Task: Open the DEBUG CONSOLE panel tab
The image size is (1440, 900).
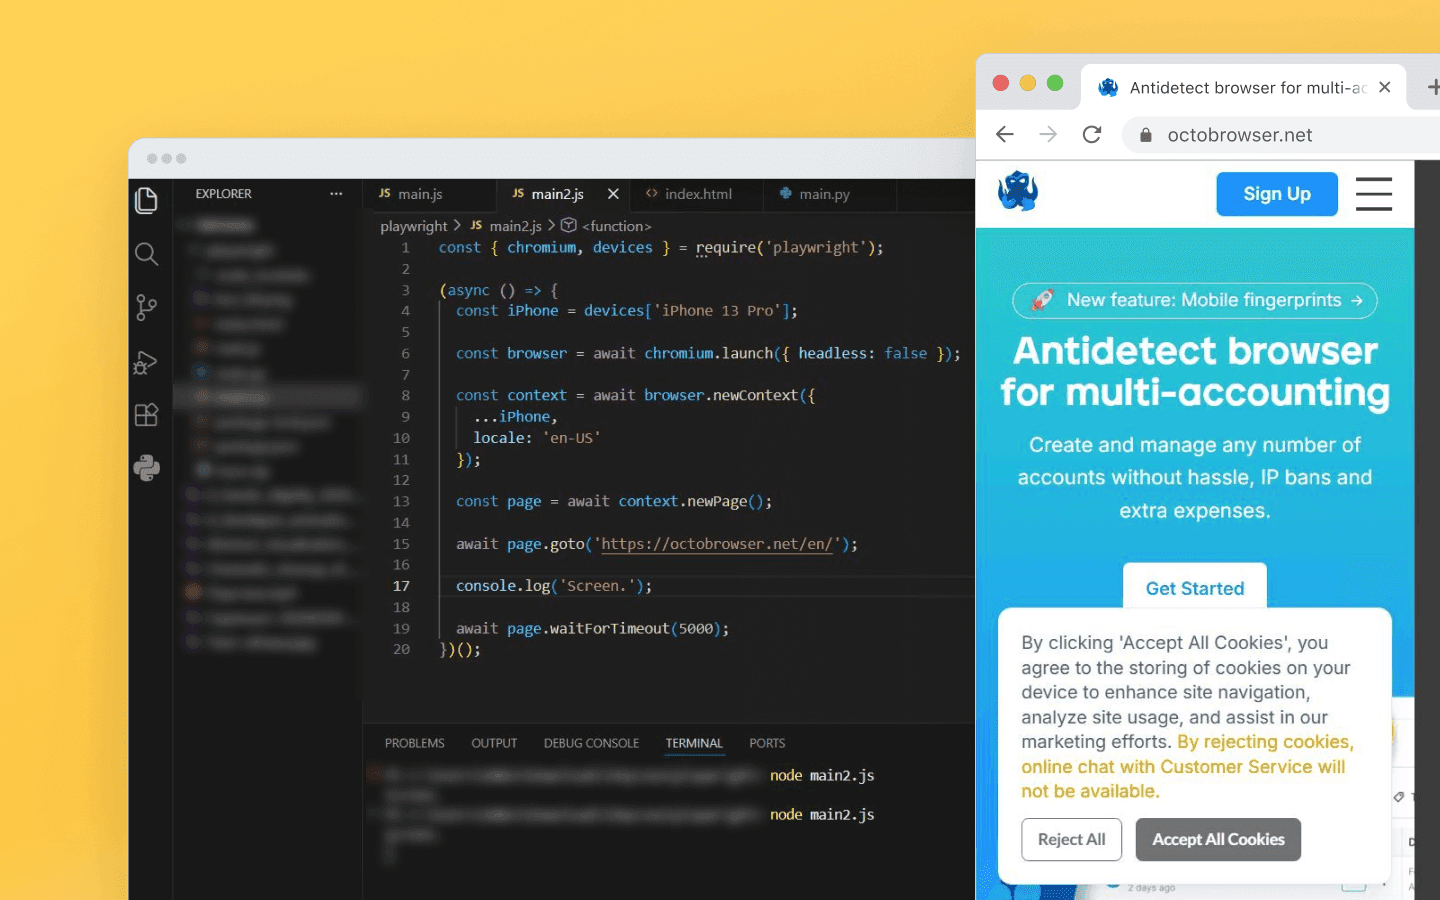Action: pos(591,743)
